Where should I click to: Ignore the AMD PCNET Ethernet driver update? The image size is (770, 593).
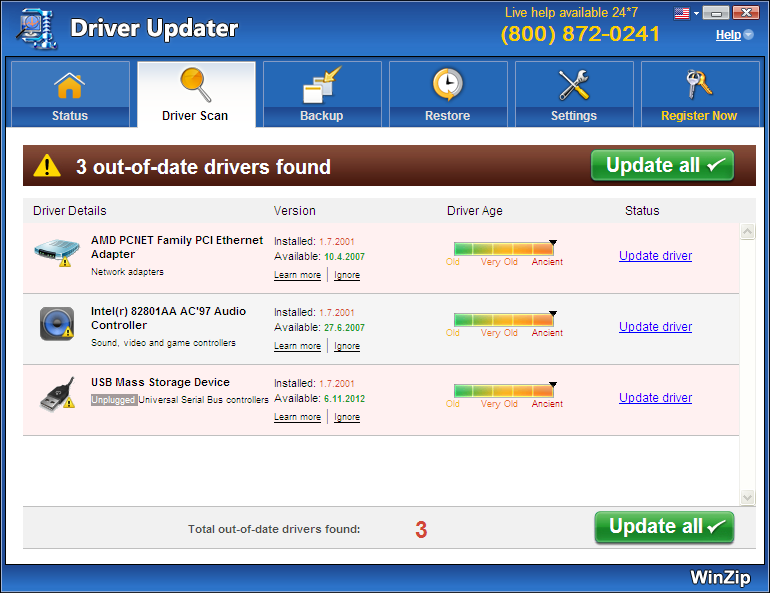coord(347,275)
